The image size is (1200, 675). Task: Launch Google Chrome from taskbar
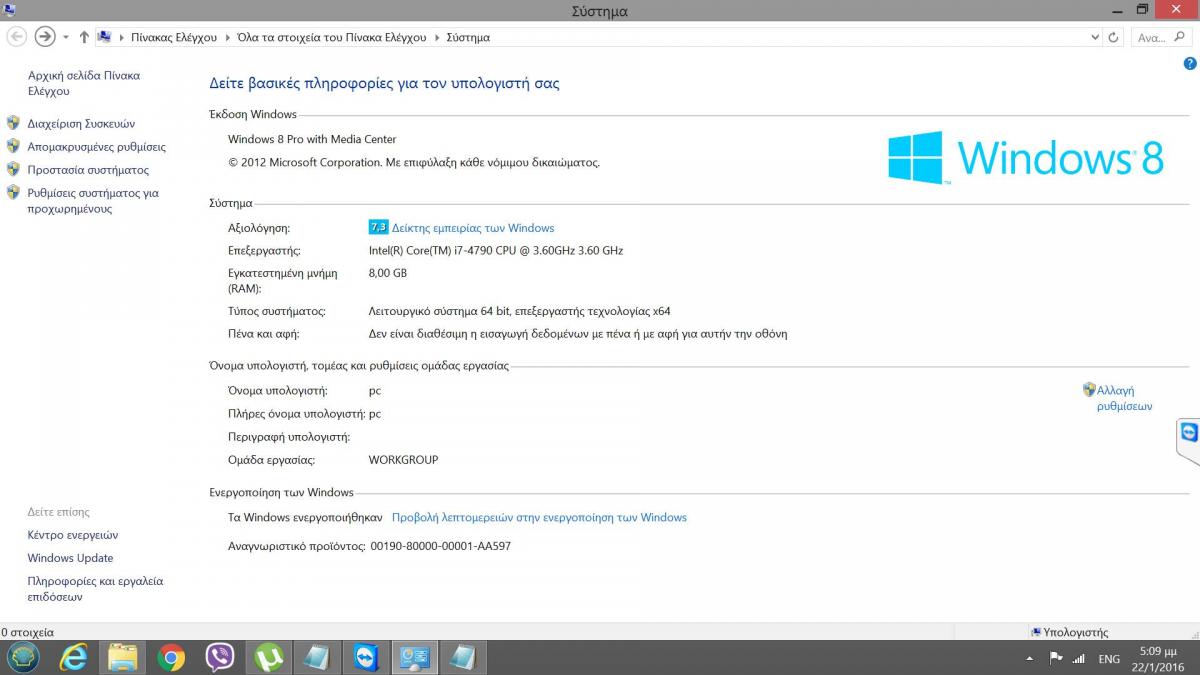point(171,657)
